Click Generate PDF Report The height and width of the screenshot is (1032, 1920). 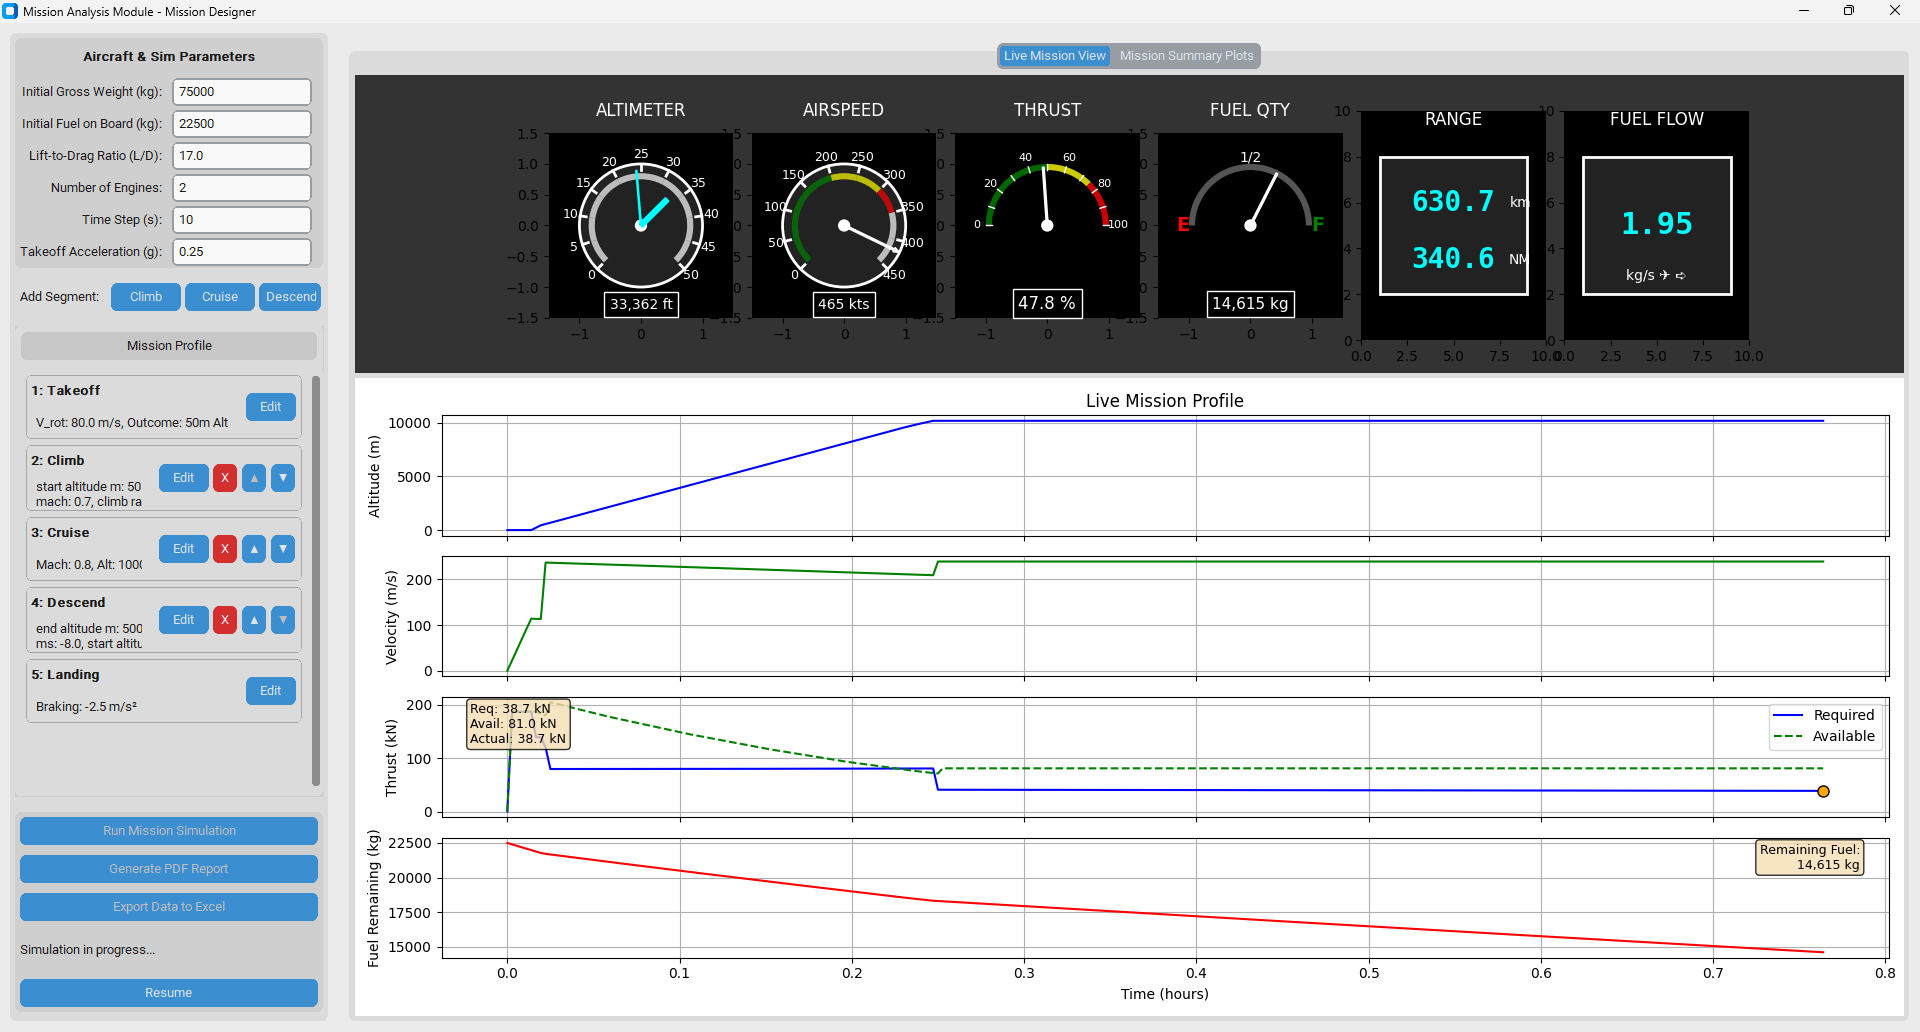[168, 868]
